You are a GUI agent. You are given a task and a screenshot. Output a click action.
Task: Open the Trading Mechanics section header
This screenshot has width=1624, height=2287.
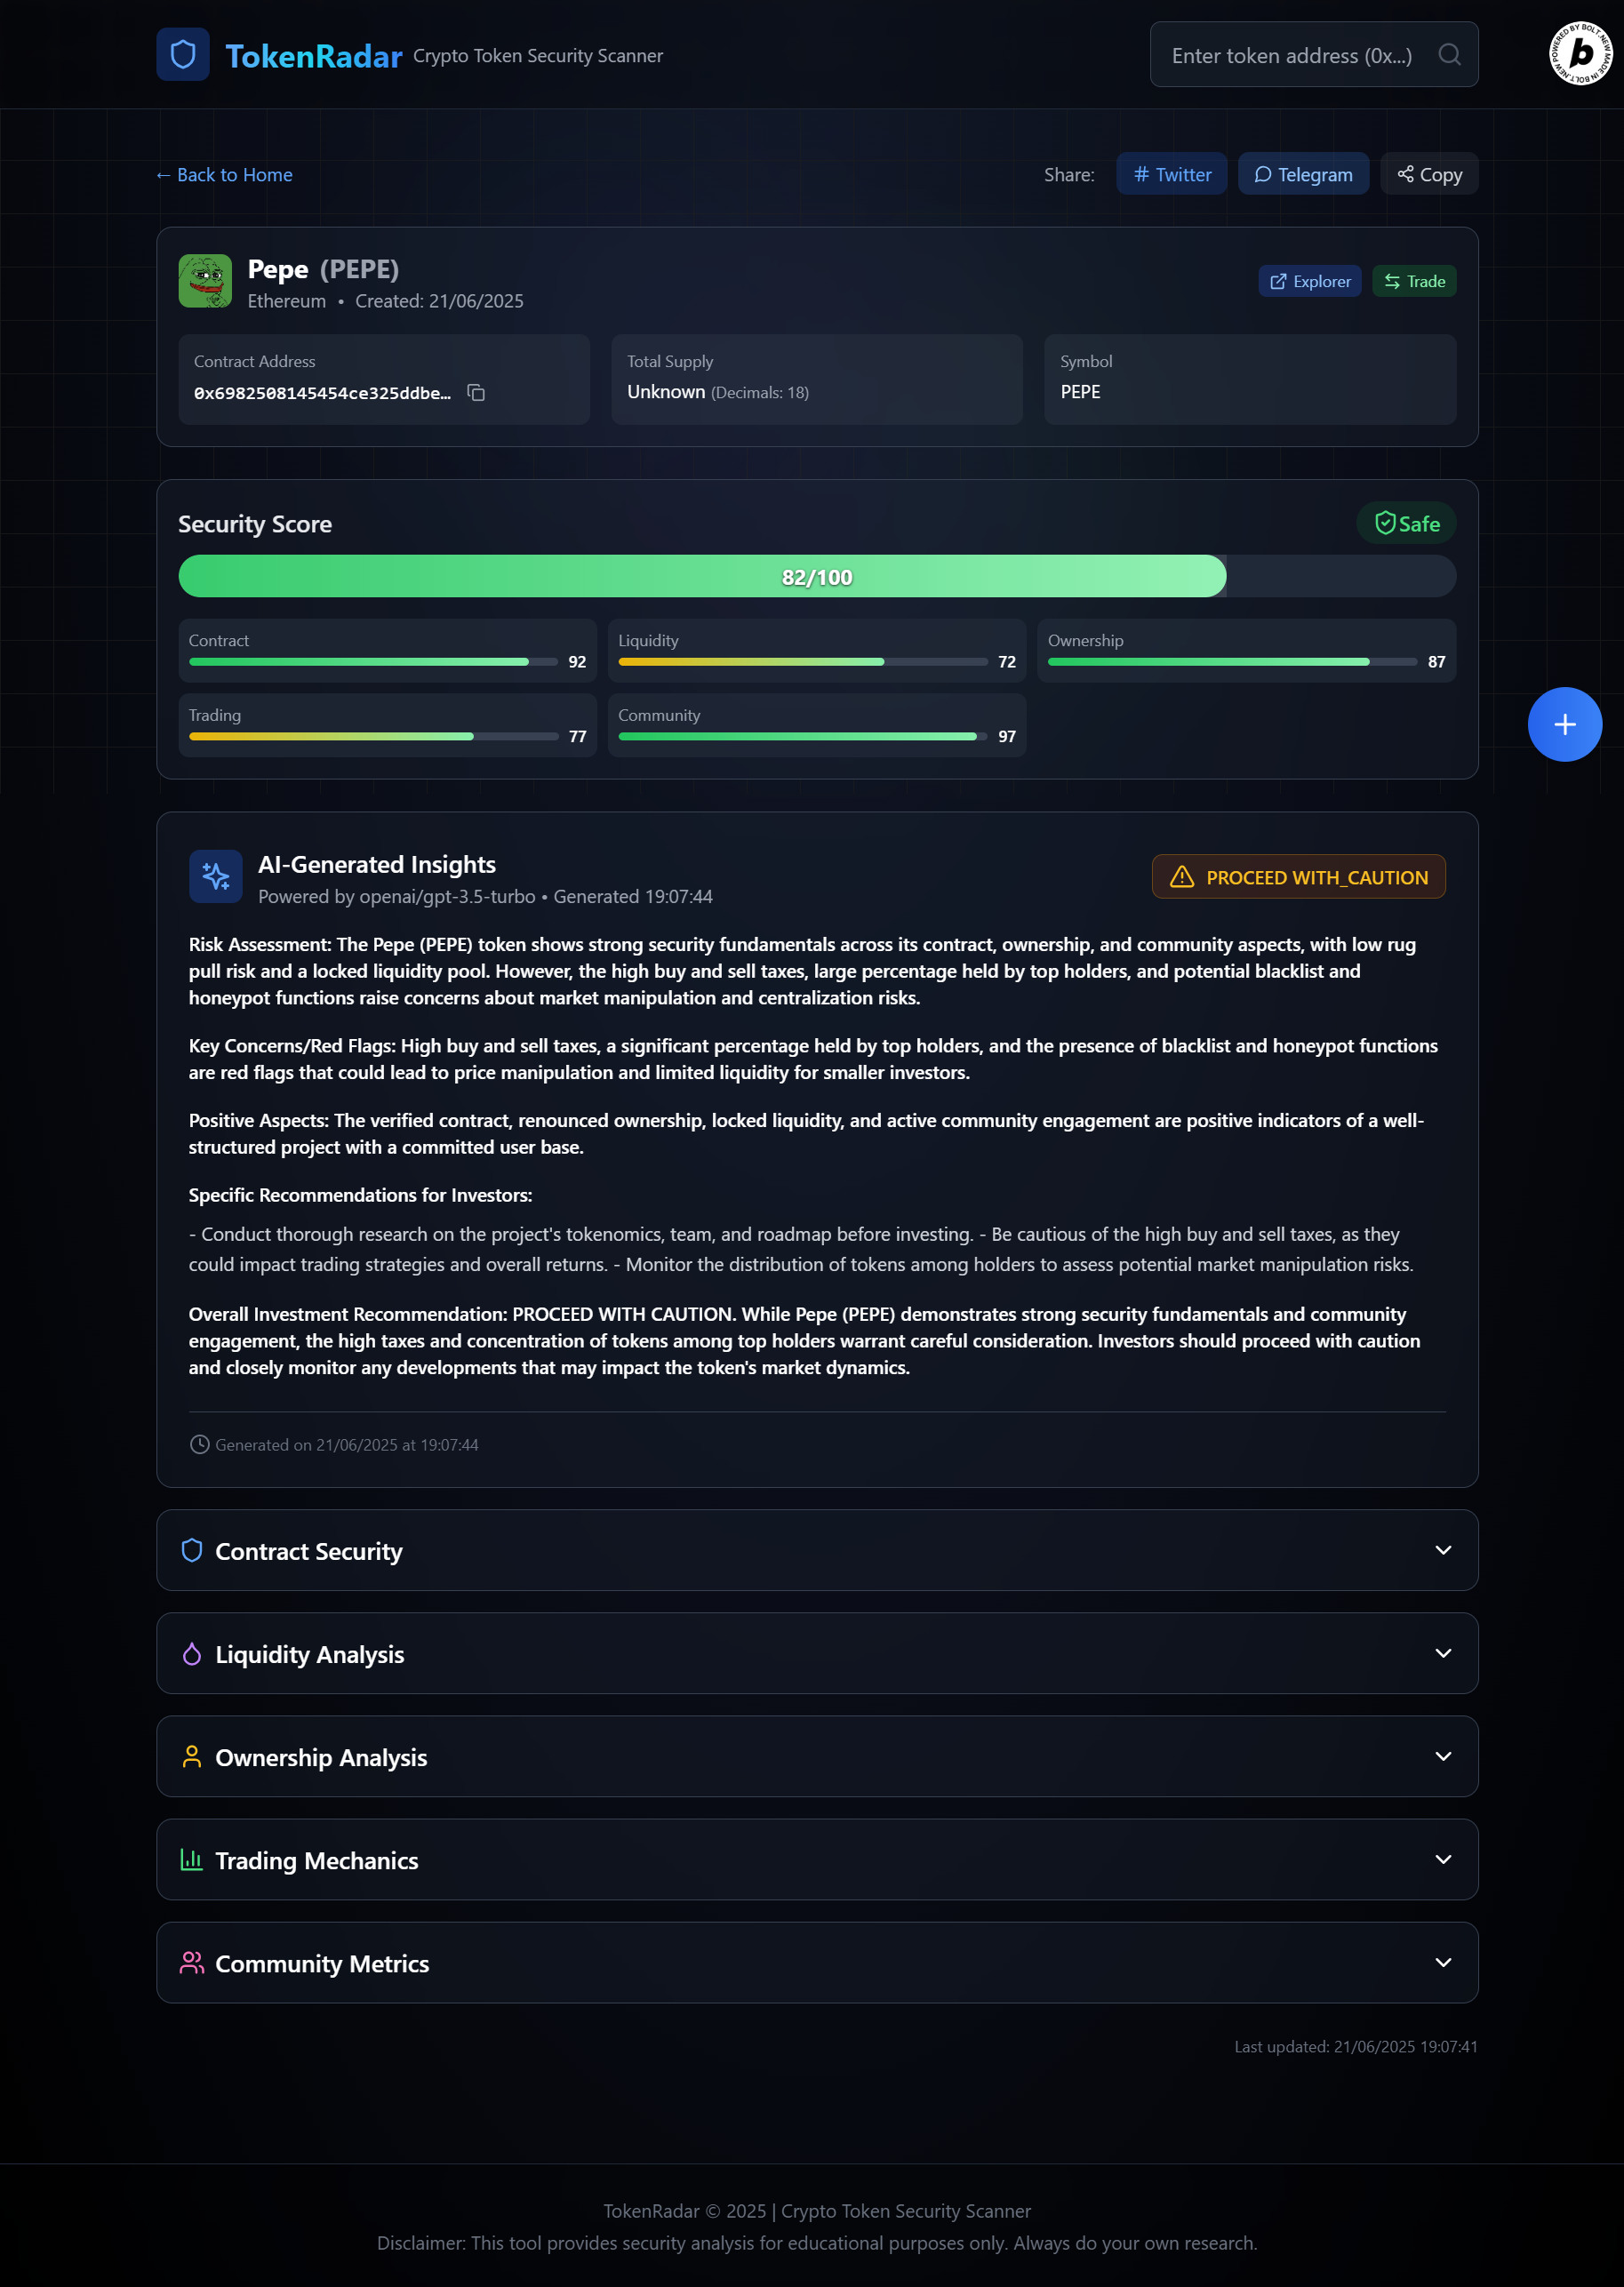(817, 1859)
